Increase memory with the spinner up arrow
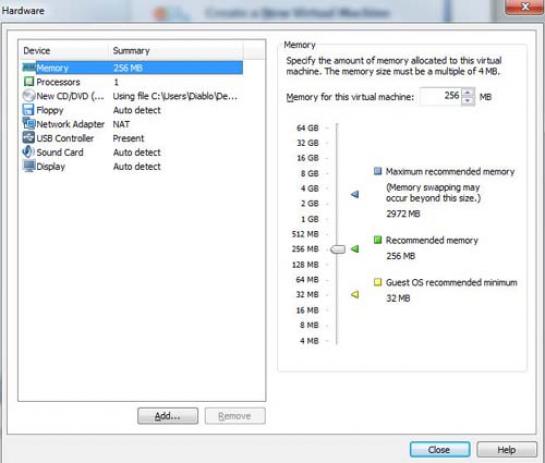 click(468, 93)
